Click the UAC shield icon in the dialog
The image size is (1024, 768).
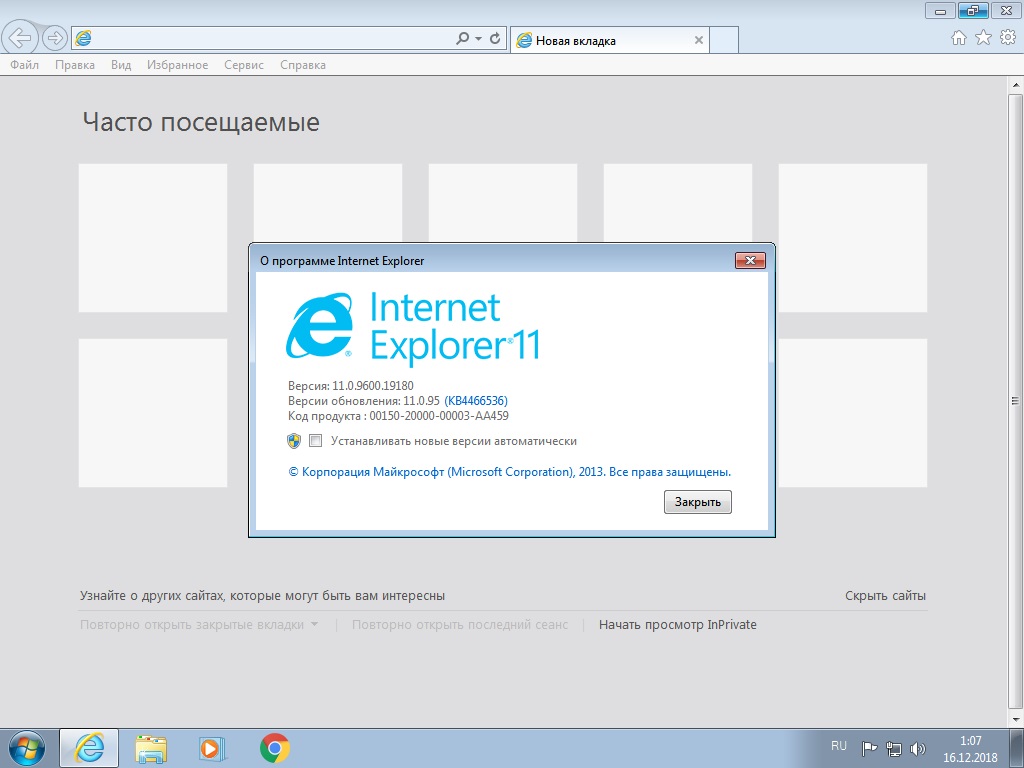pos(294,441)
